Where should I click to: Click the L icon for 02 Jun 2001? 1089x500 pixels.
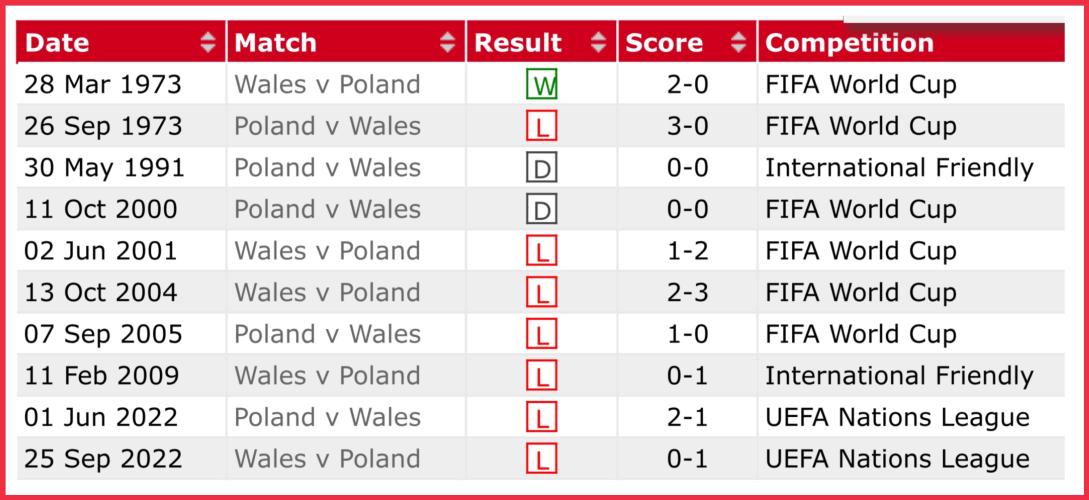pyautogui.click(x=541, y=251)
